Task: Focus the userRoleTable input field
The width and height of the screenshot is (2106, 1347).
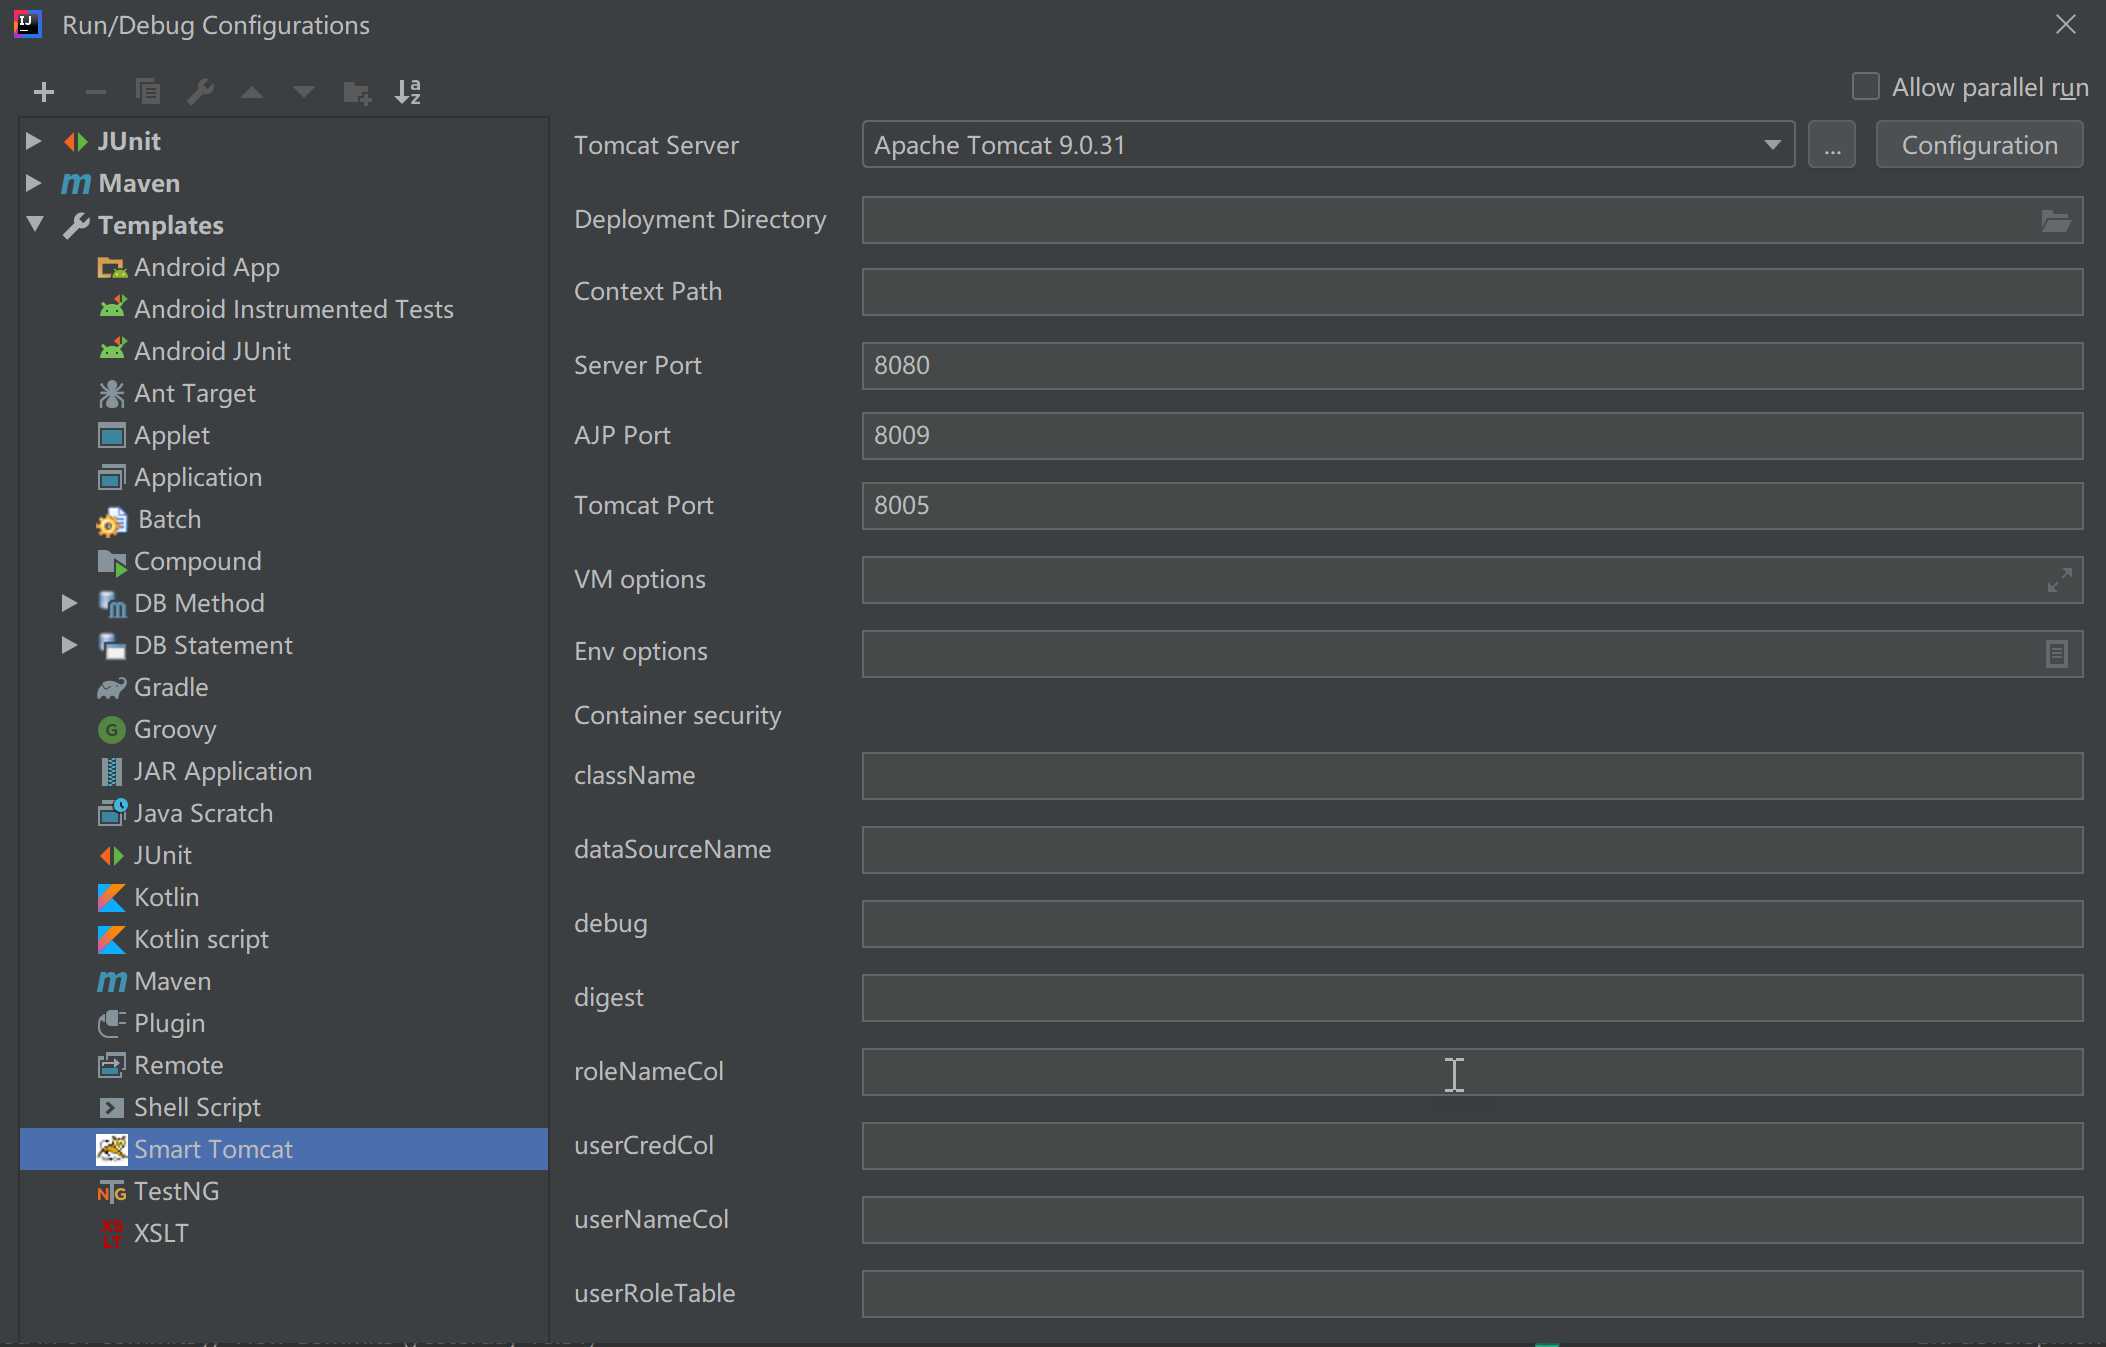Action: coord(1472,1294)
